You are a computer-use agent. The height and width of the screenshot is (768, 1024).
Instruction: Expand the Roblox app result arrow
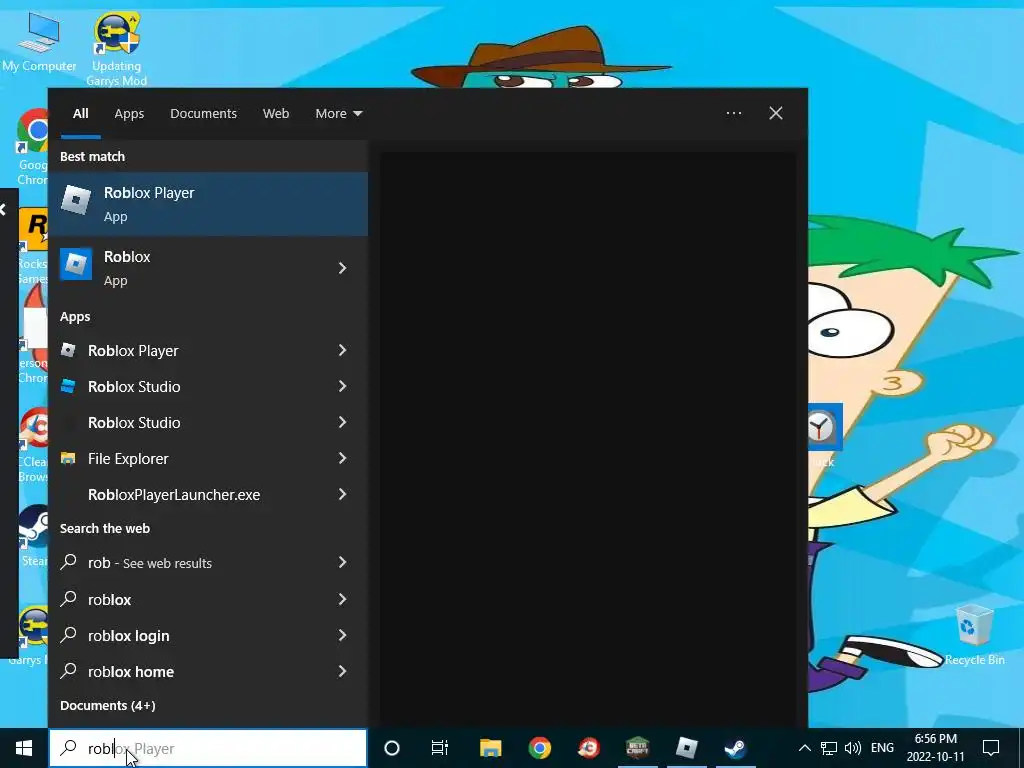342,268
